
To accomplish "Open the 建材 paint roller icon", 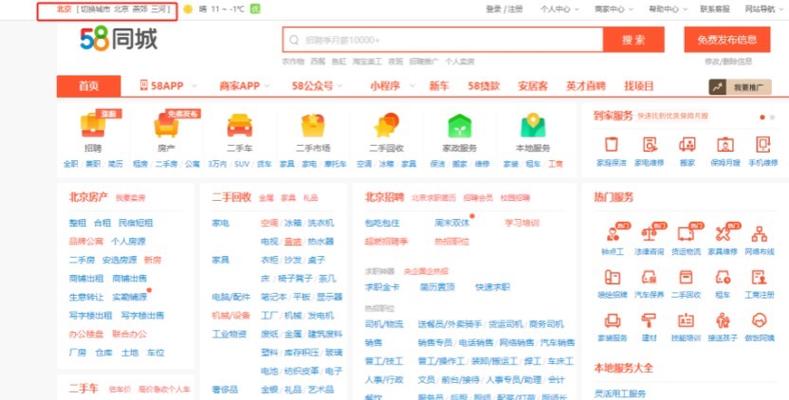I will (x=649, y=321).
